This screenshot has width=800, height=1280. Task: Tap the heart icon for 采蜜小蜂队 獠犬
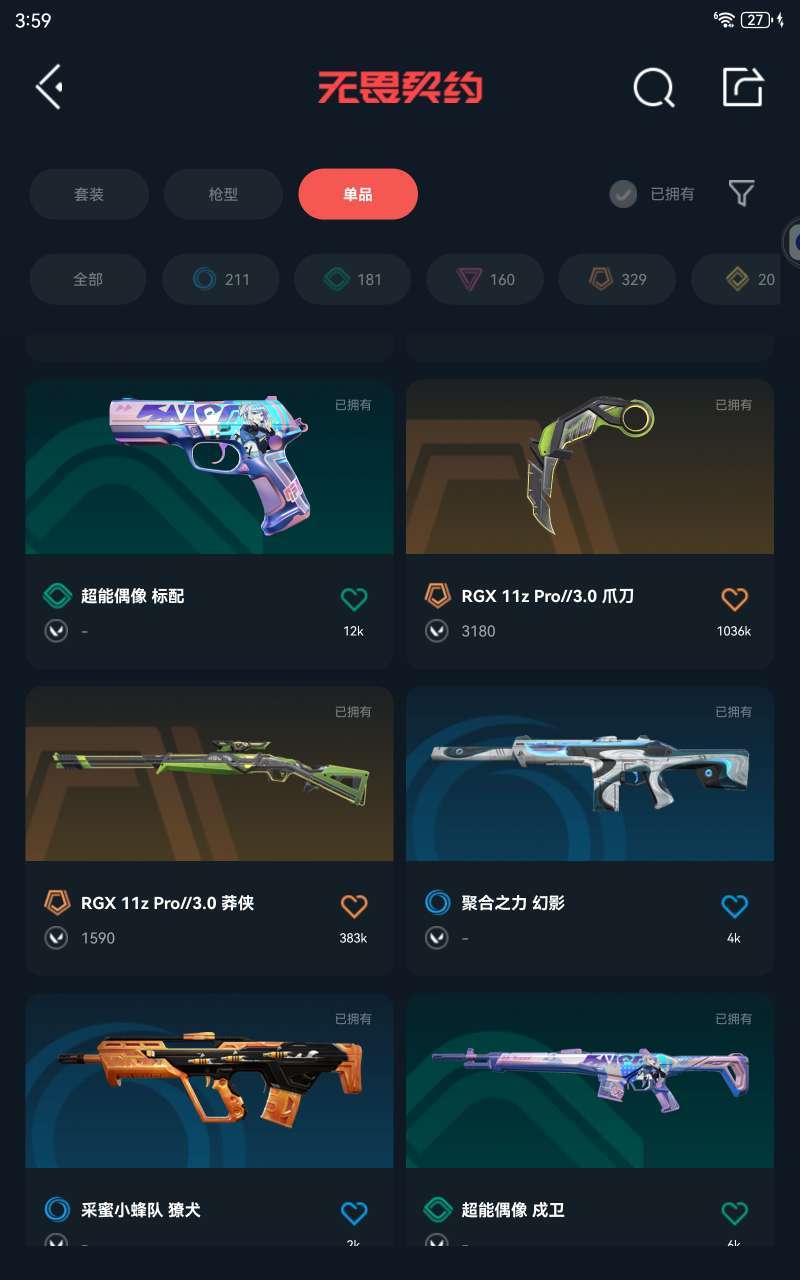pyautogui.click(x=354, y=1213)
